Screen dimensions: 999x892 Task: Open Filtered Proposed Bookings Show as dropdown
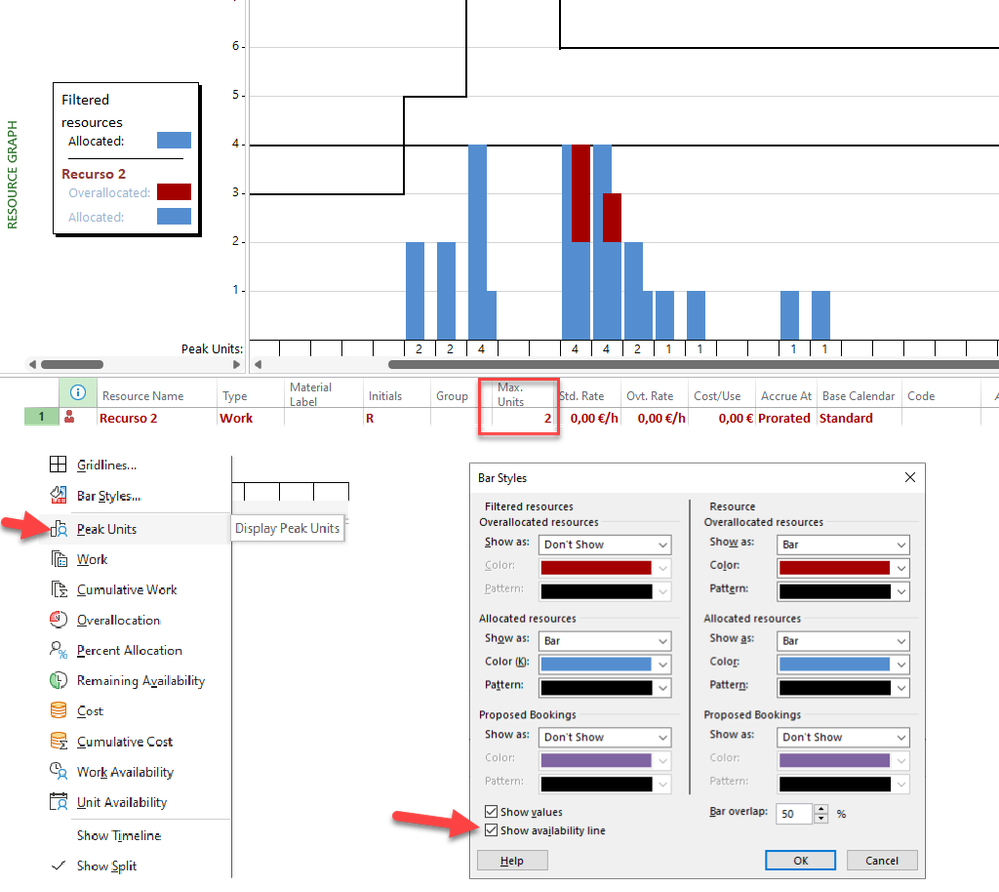[605, 737]
